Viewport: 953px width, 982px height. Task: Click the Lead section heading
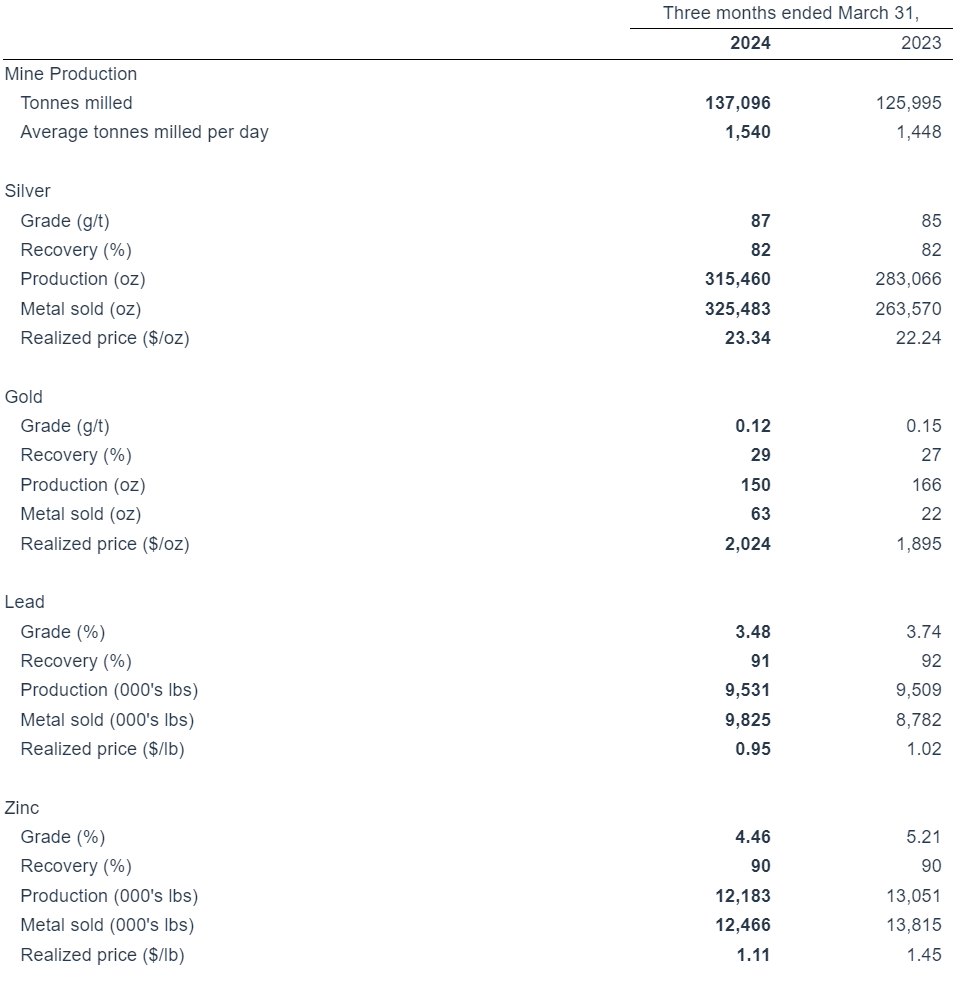point(25,602)
